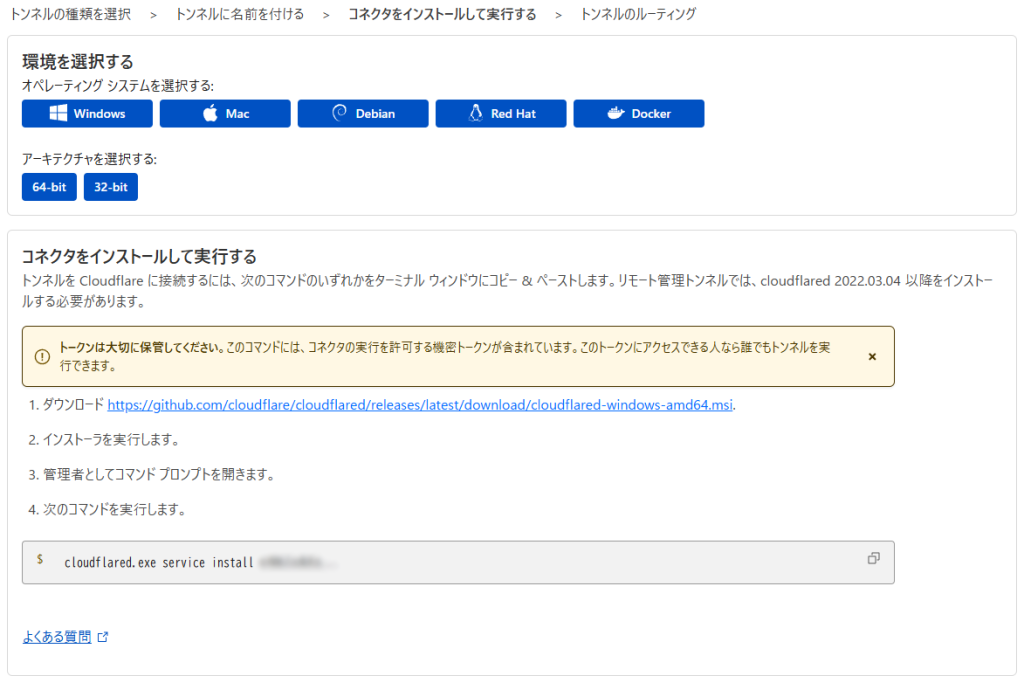The width and height of the screenshot is (1024, 683).
Task: Switch to the 32-bit architecture
Action: tap(111, 187)
